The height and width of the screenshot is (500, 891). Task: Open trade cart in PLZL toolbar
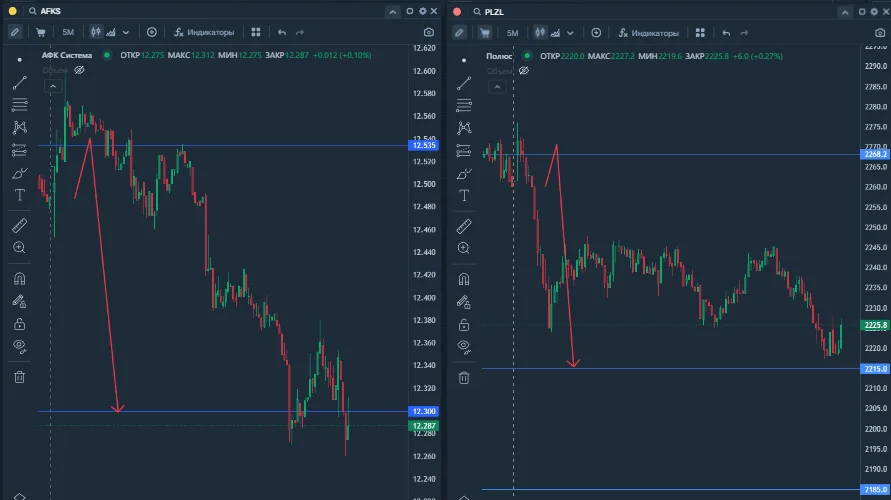(x=485, y=33)
